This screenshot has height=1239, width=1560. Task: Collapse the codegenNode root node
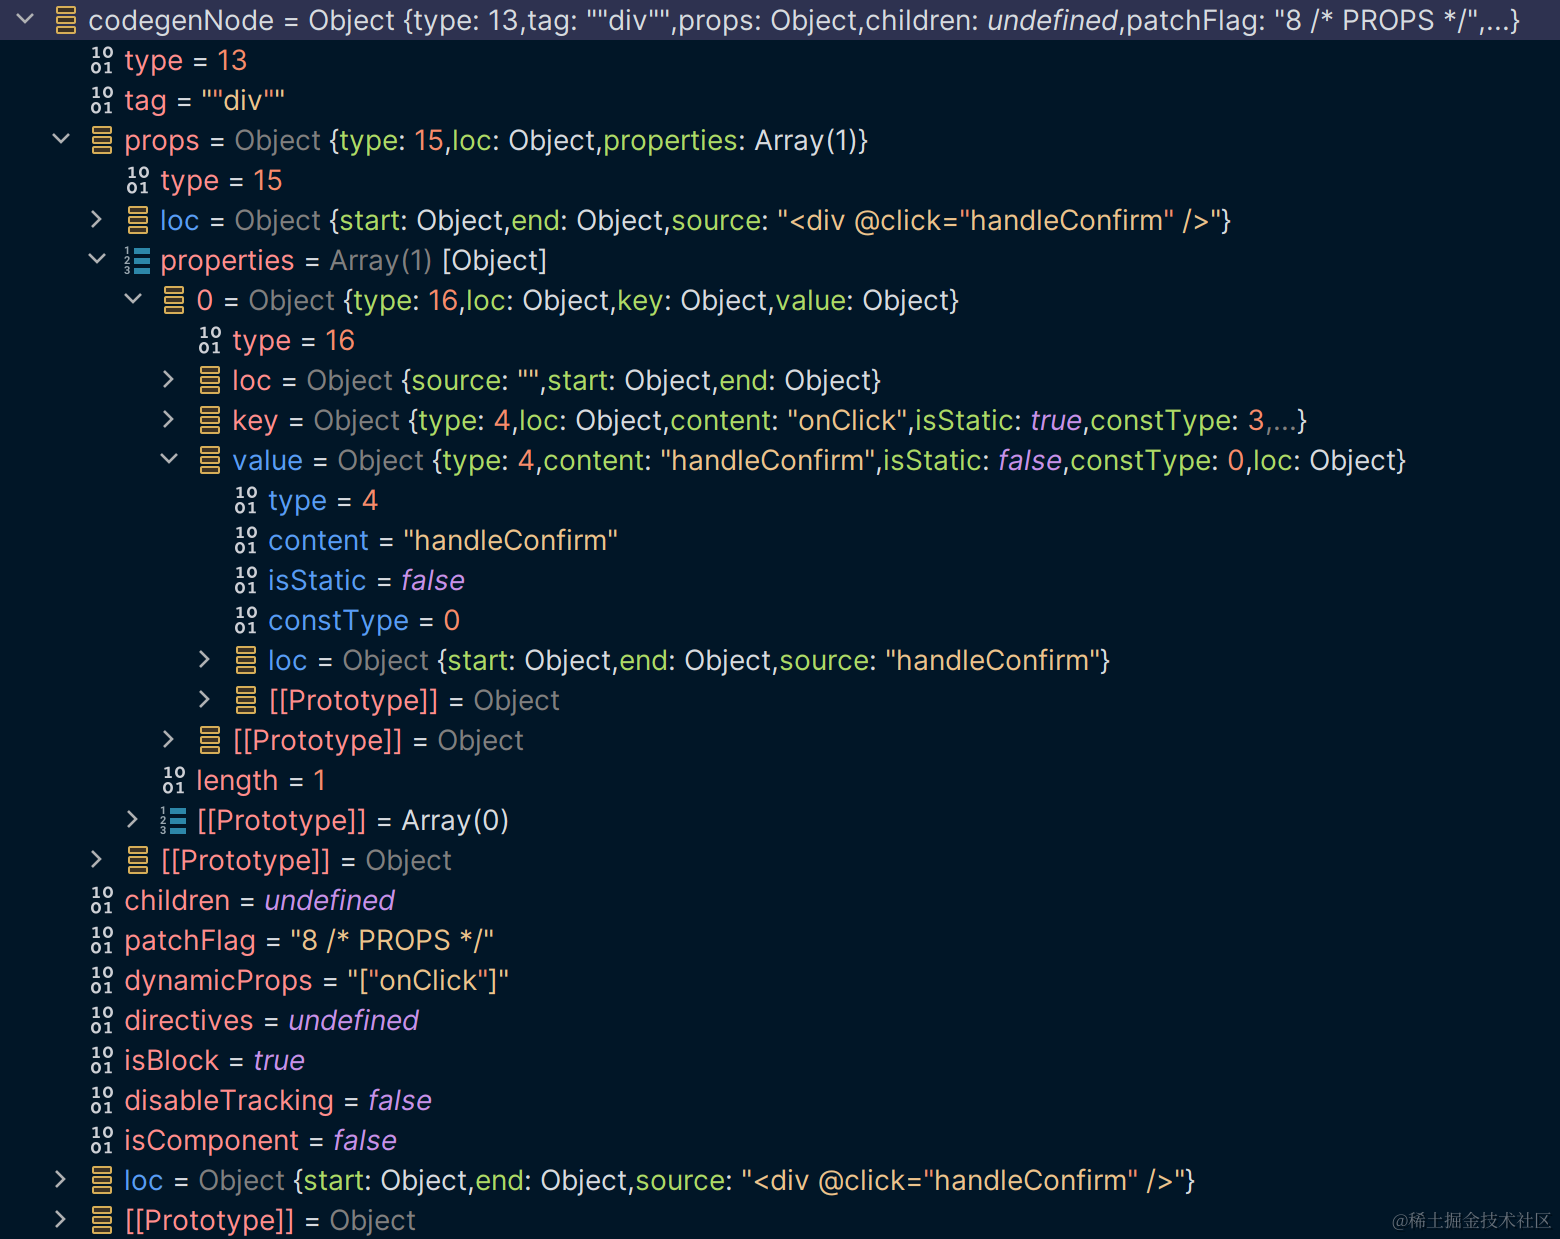(25, 19)
